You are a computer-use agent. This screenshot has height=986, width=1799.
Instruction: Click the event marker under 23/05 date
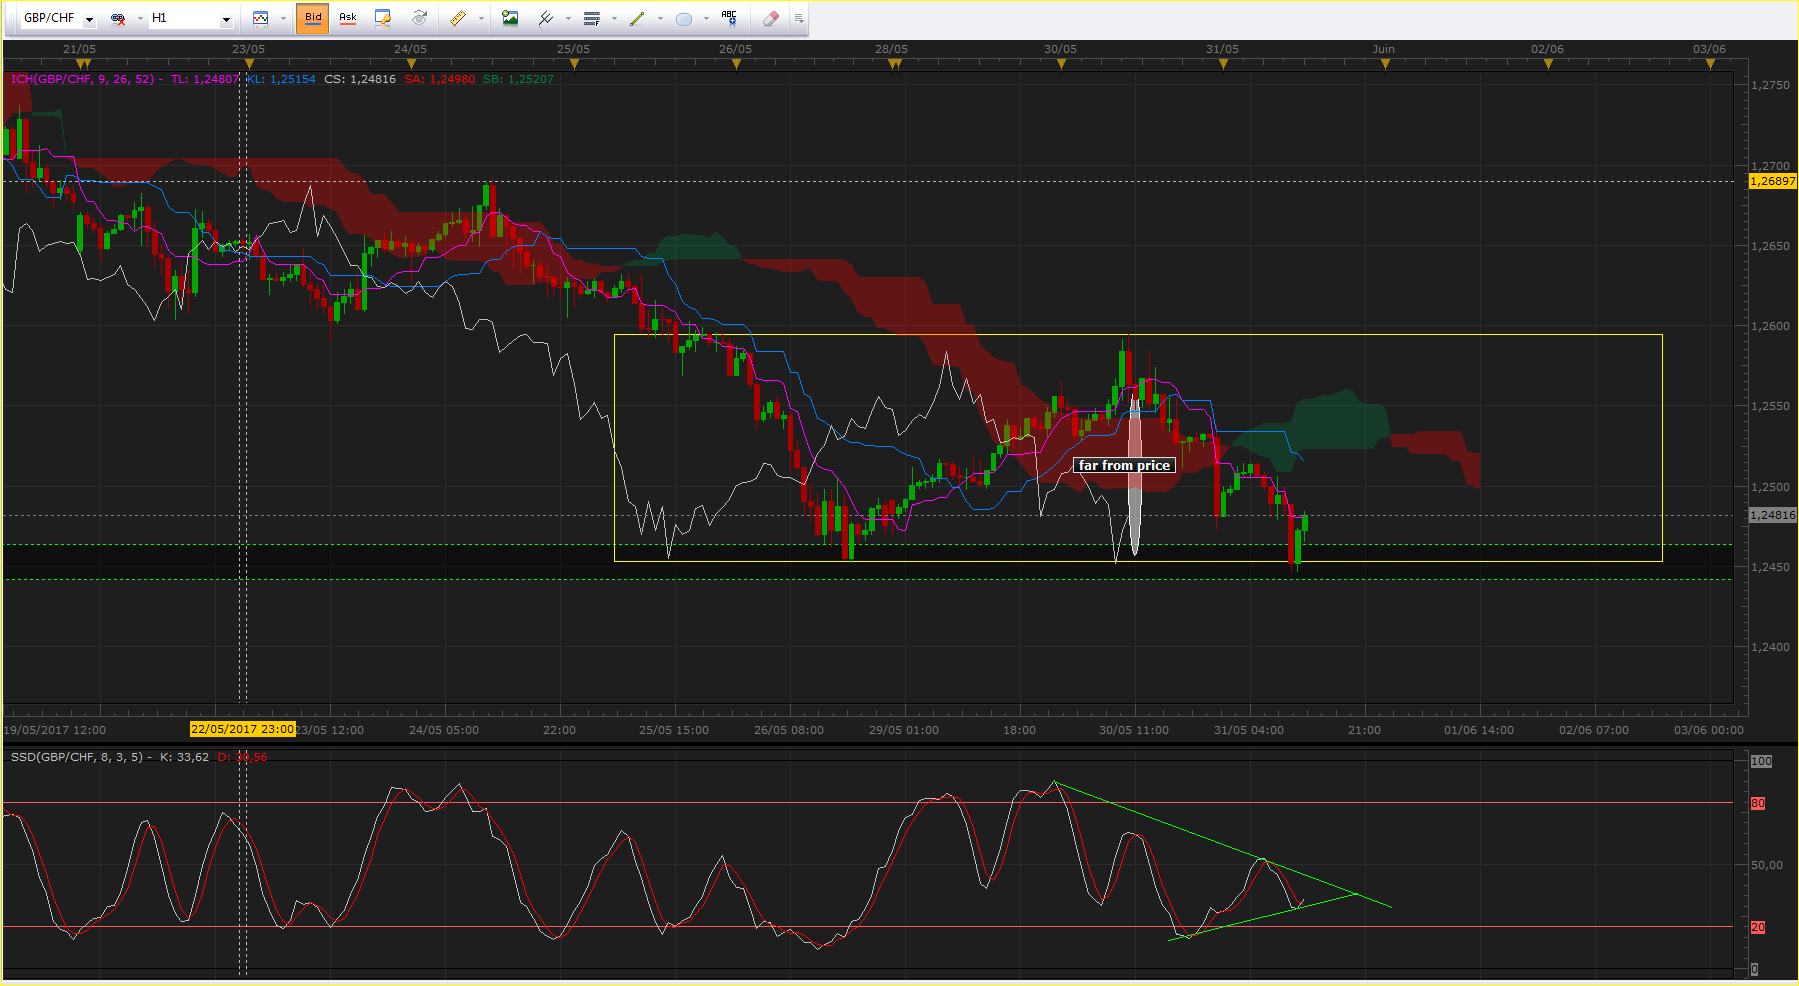point(249,64)
